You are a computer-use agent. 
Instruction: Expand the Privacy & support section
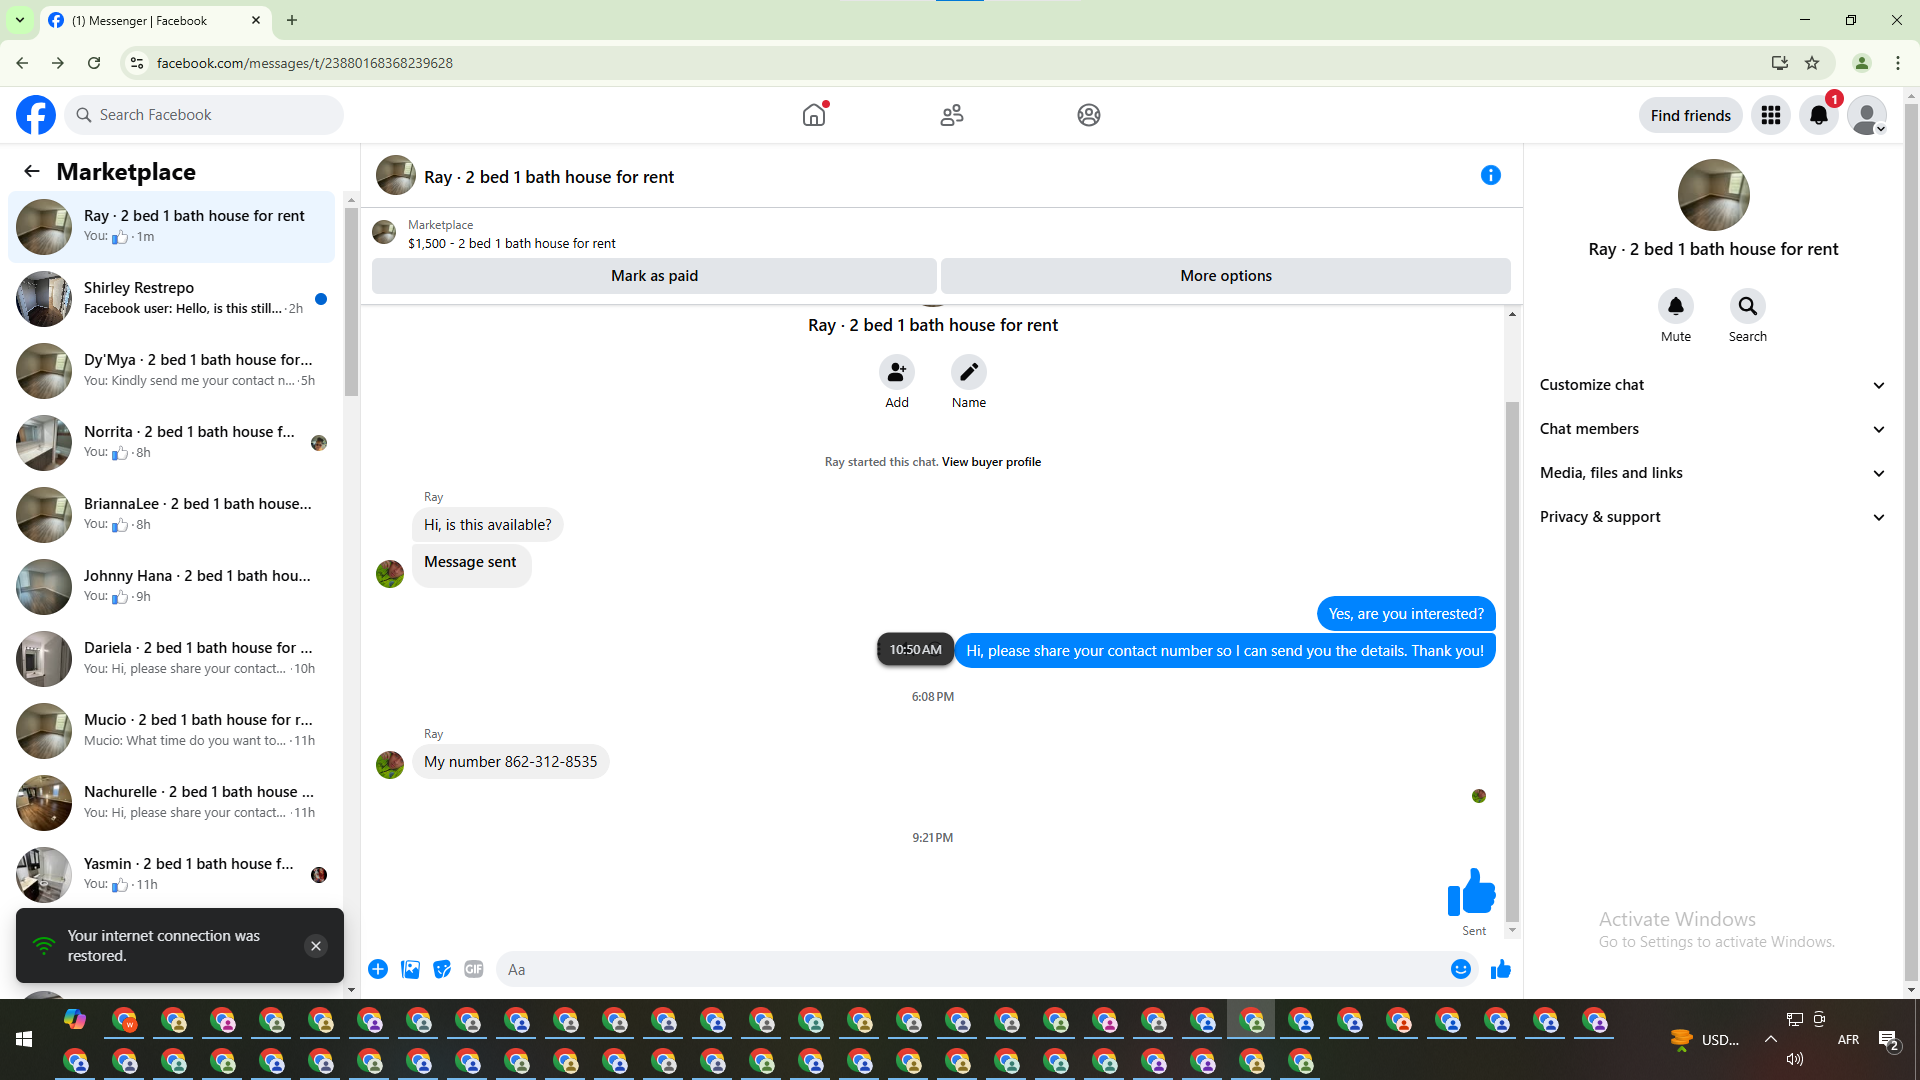1713,517
